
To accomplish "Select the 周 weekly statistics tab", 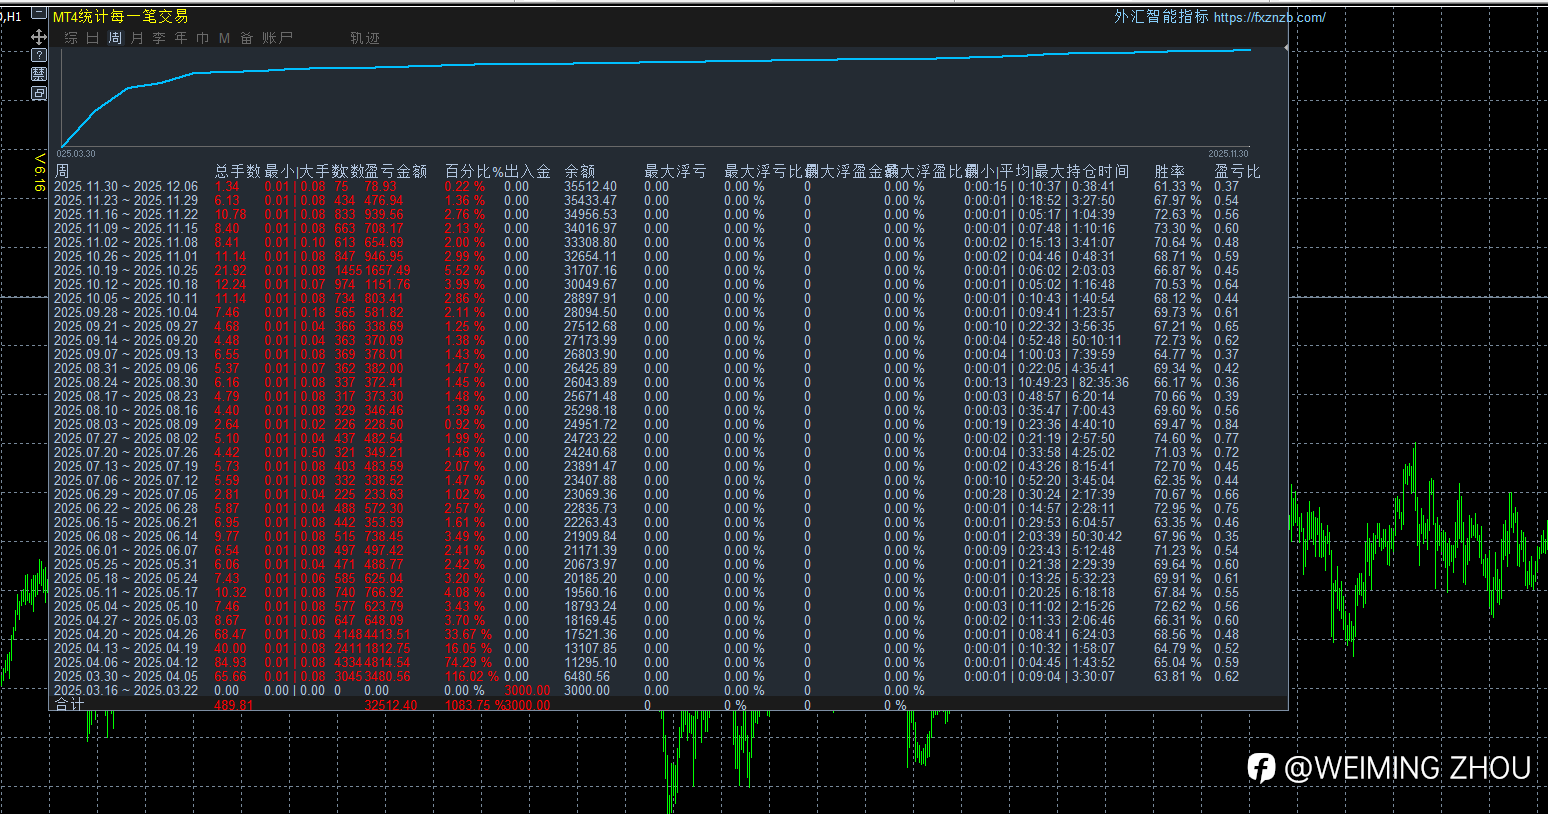I will (115, 38).
